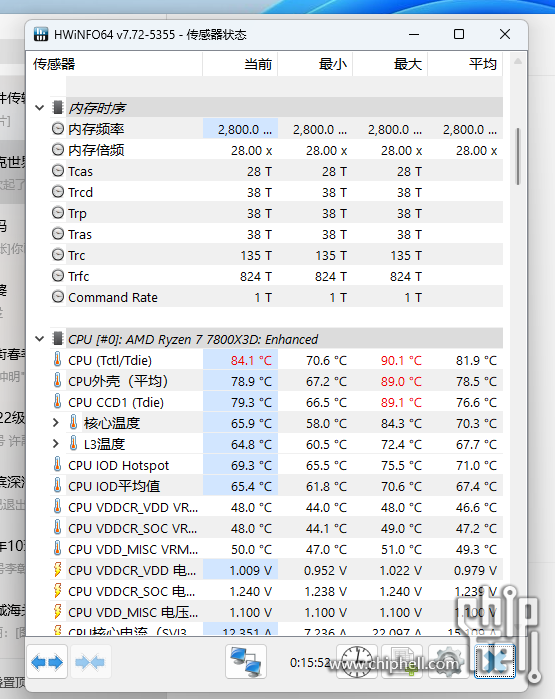
Task: Click the HWiNFO64 app icon in title bar
Action: coord(41,34)
